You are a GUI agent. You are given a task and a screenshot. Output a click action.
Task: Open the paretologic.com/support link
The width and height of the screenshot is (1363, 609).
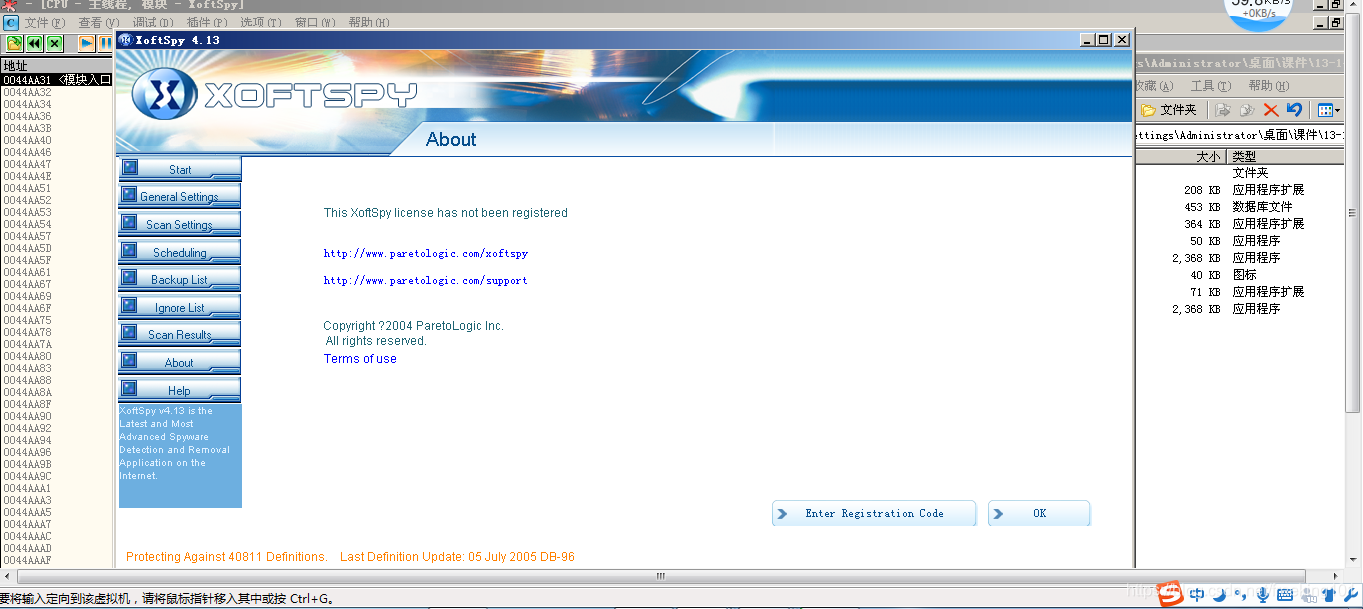426,281
